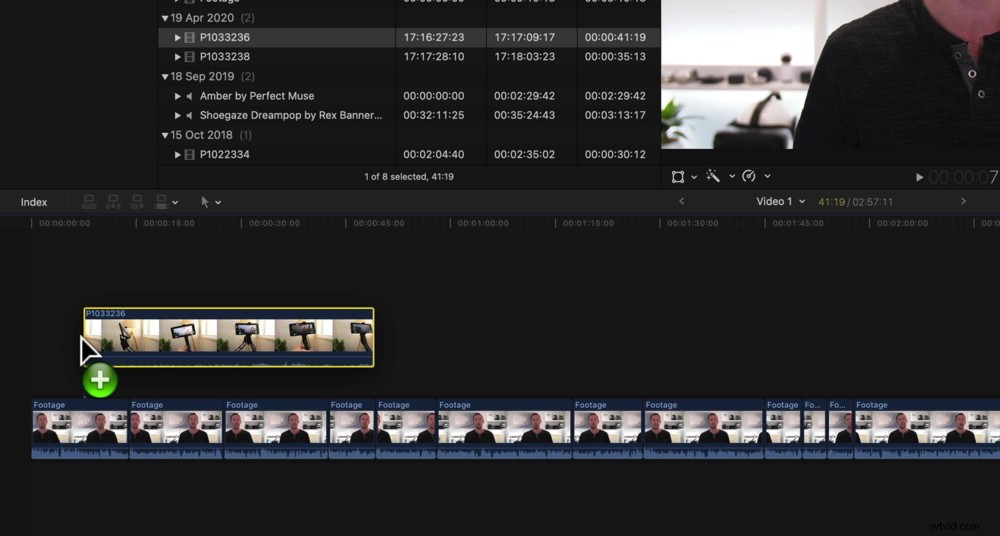This screenshot has width=1000, height=536.
Task: Click the 00:00:30:12 duration cell
Action: [x=615, y=154]
